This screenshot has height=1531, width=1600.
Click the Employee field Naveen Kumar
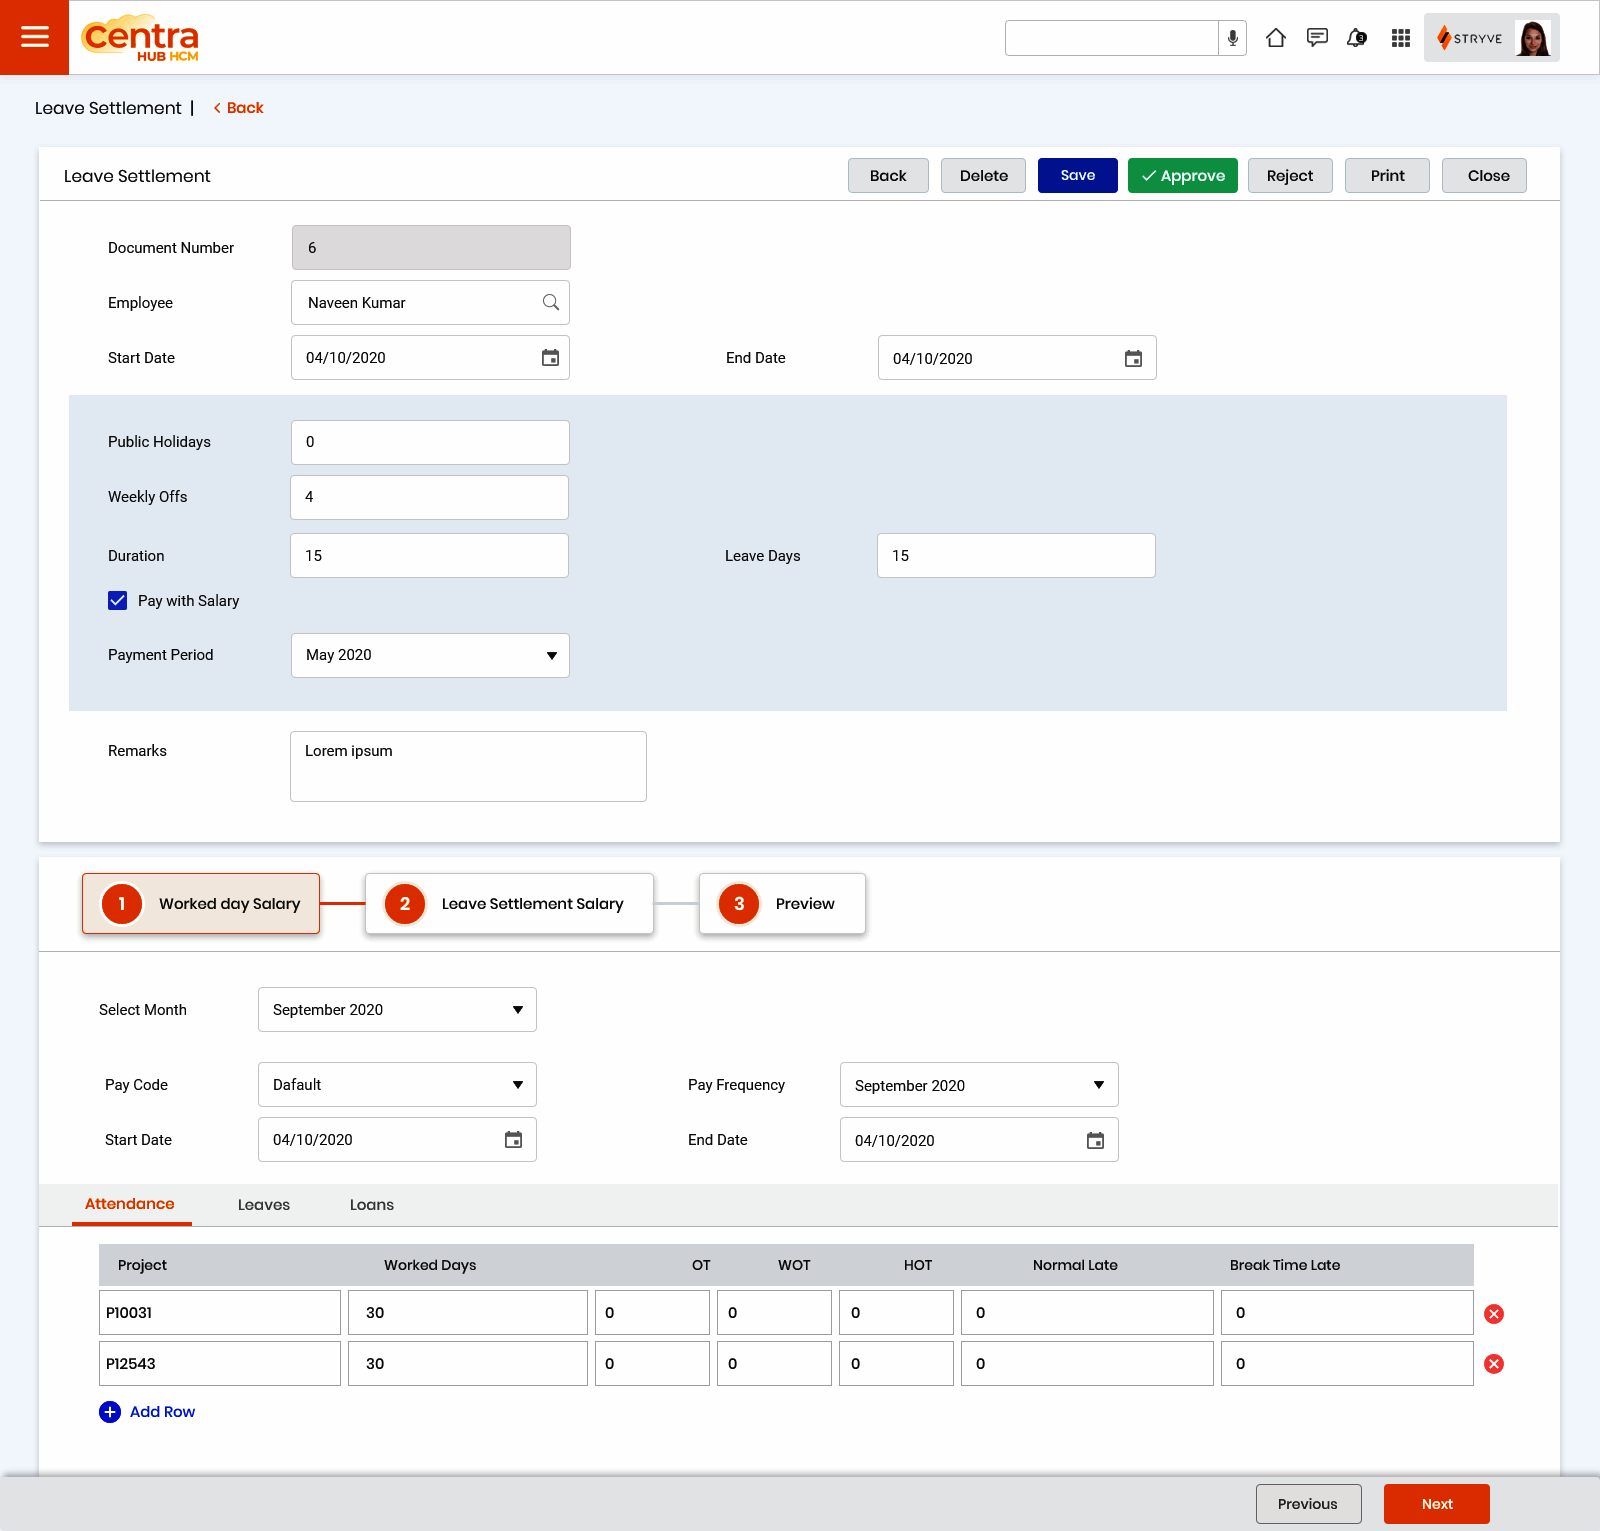pos(430,302)
